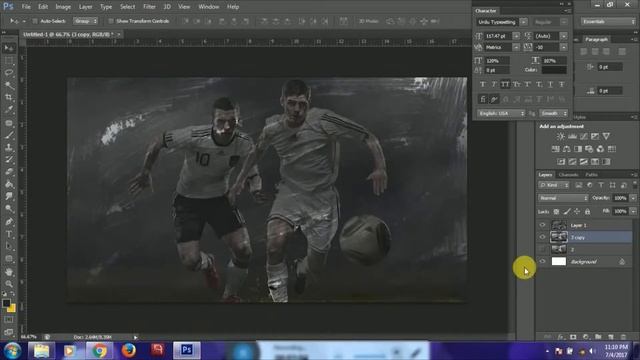Viewport: 640px width, 360px height.
Task: Click the lock all layer icon
Action: 587,211
